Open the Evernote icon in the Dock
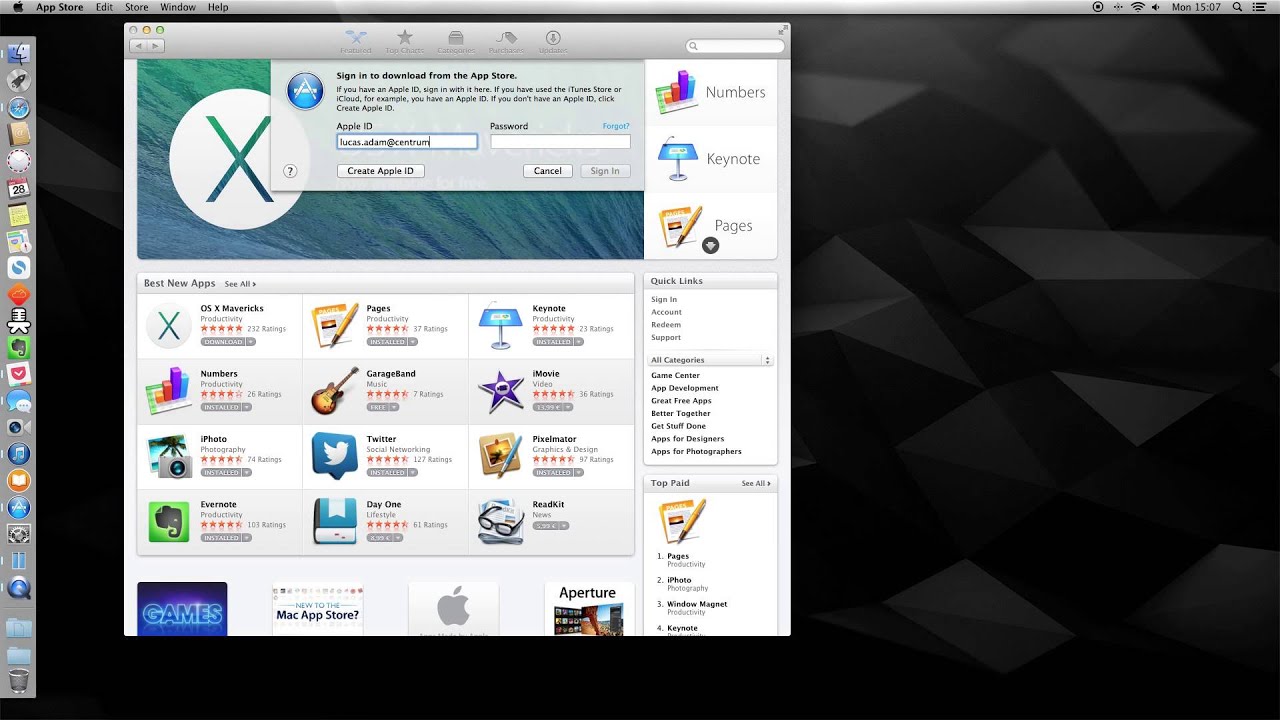The image size is (1280, 720). click(x=19, y=348)
